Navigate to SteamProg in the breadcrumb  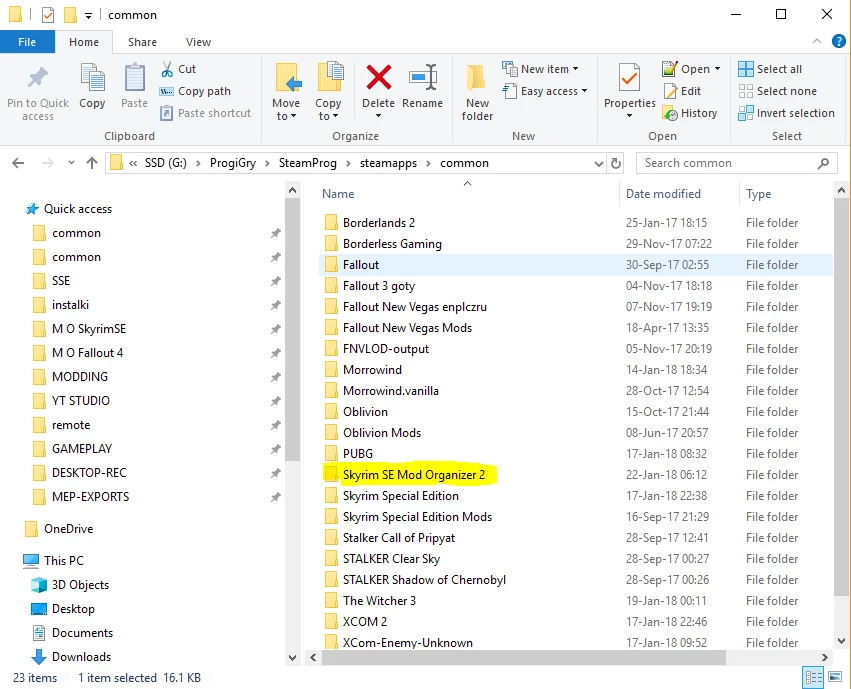point(308,163)
